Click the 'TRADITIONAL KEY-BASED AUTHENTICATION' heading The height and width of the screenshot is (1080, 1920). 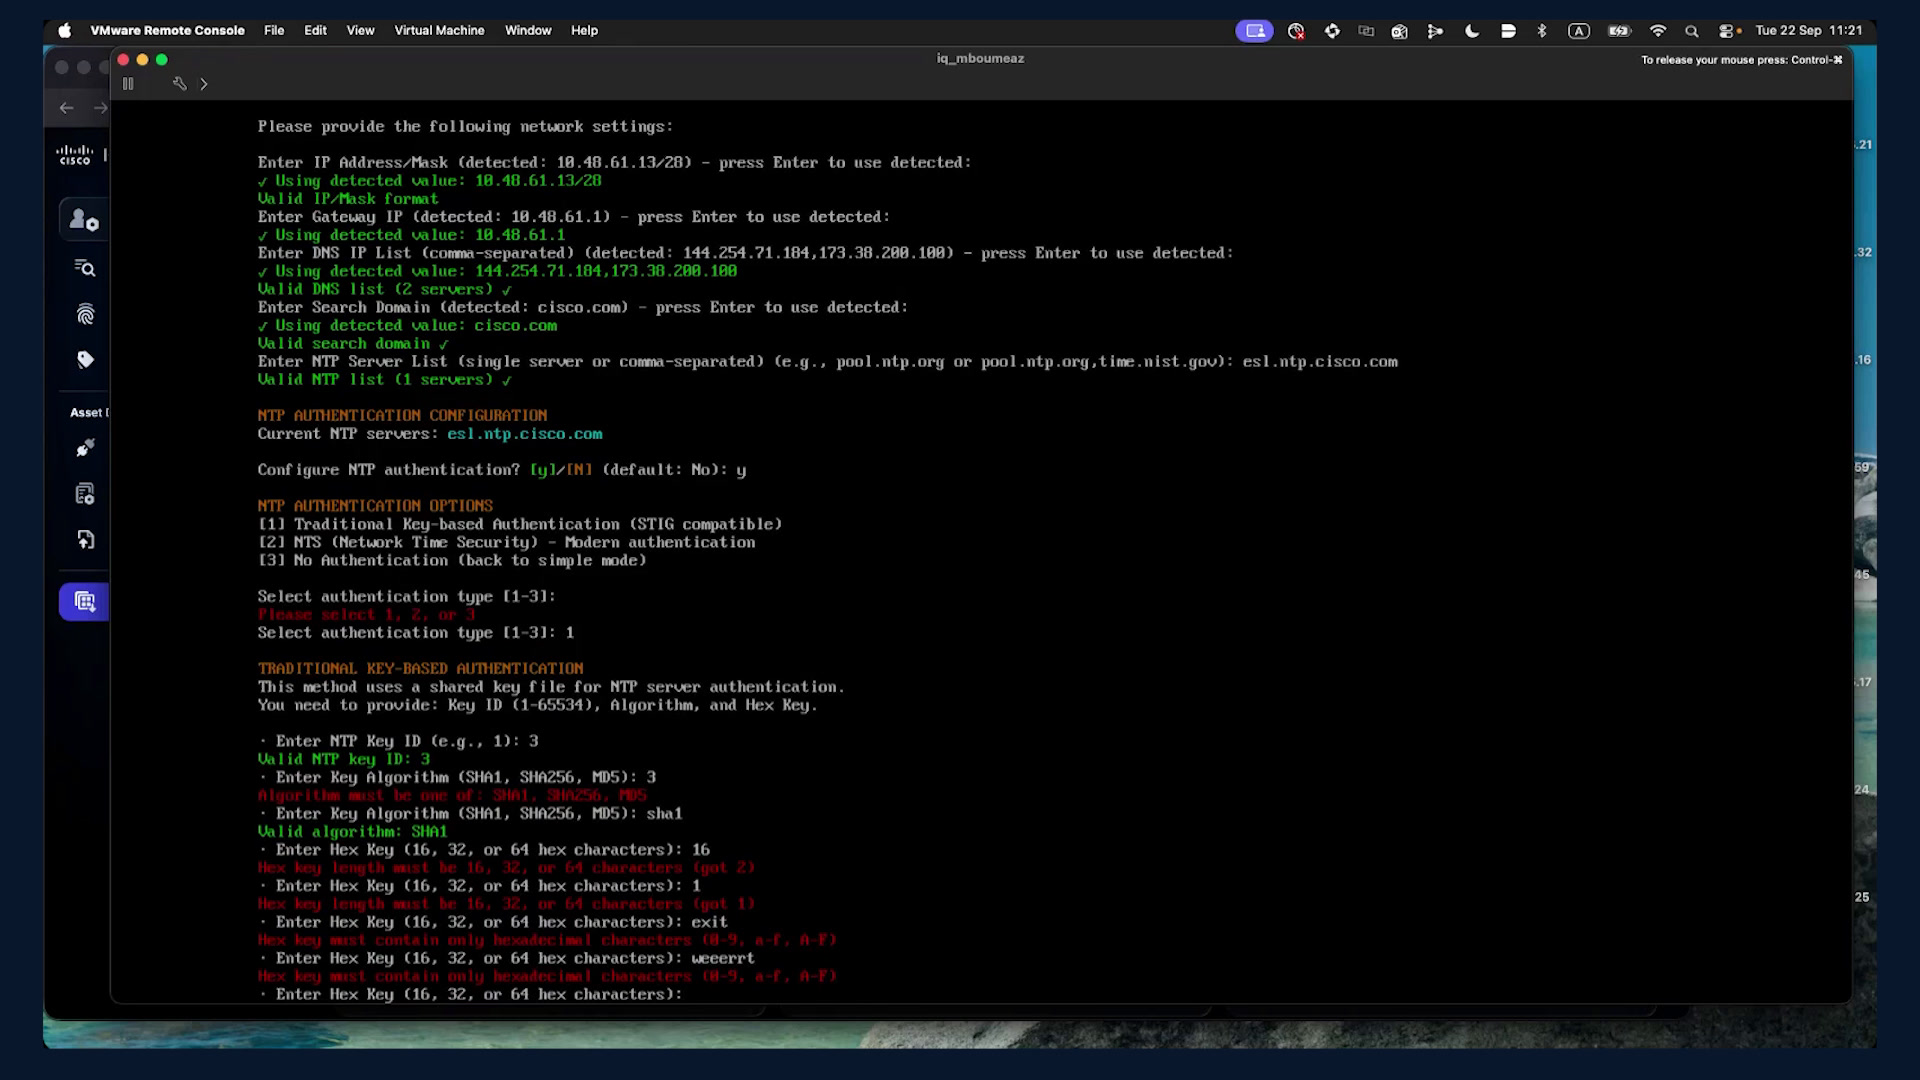420,669
